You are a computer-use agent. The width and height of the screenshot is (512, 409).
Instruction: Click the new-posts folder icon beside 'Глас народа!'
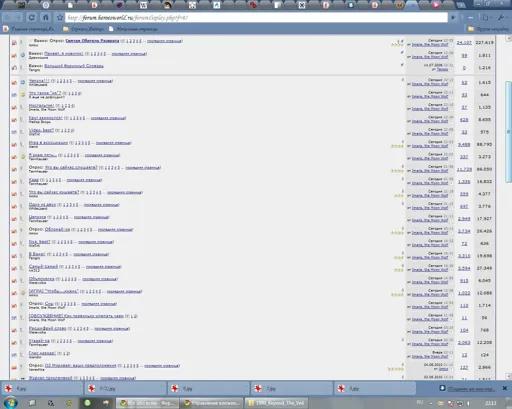coord(14,355)
